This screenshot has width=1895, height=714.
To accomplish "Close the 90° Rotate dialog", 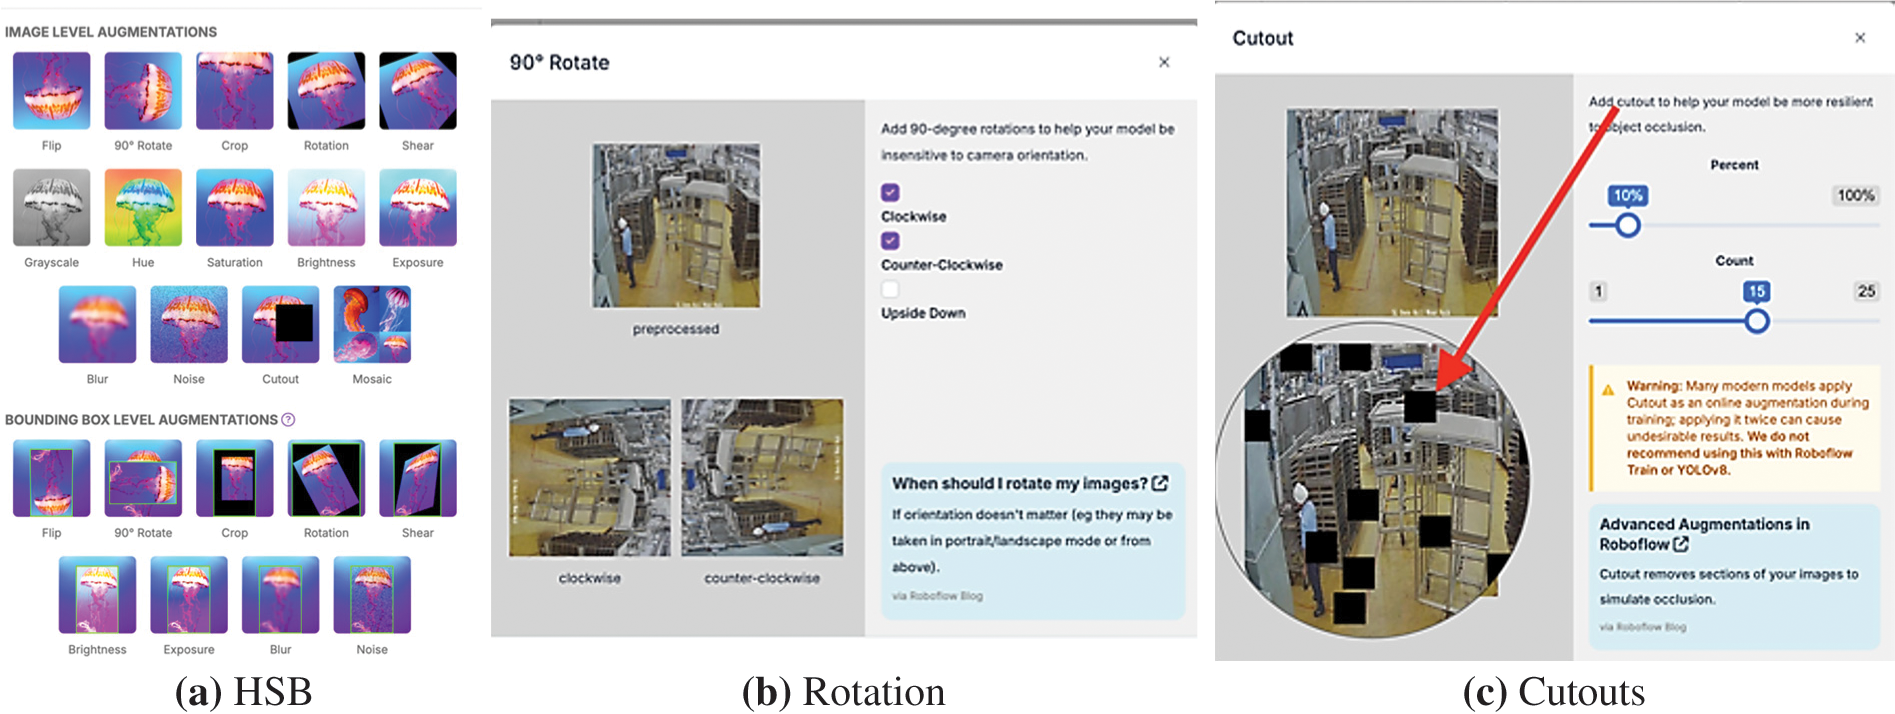I will click(x=1164, y=62).
